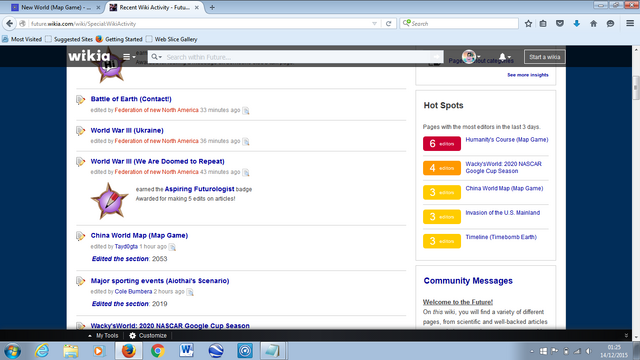The image size is (640, 360).
Task: View diff icon for China World Map edit
Action: point(172,247)
